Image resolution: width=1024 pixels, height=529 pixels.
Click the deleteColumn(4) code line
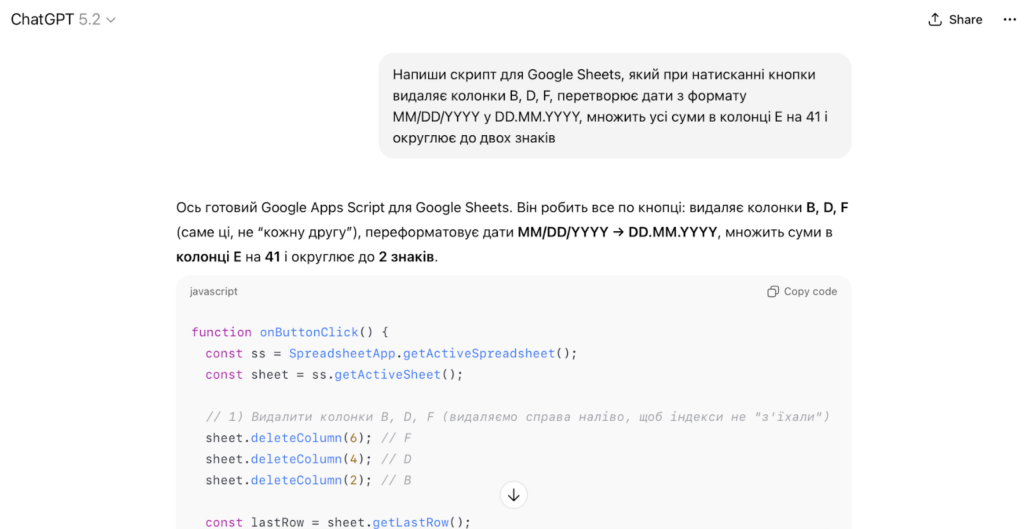(309, 459)
